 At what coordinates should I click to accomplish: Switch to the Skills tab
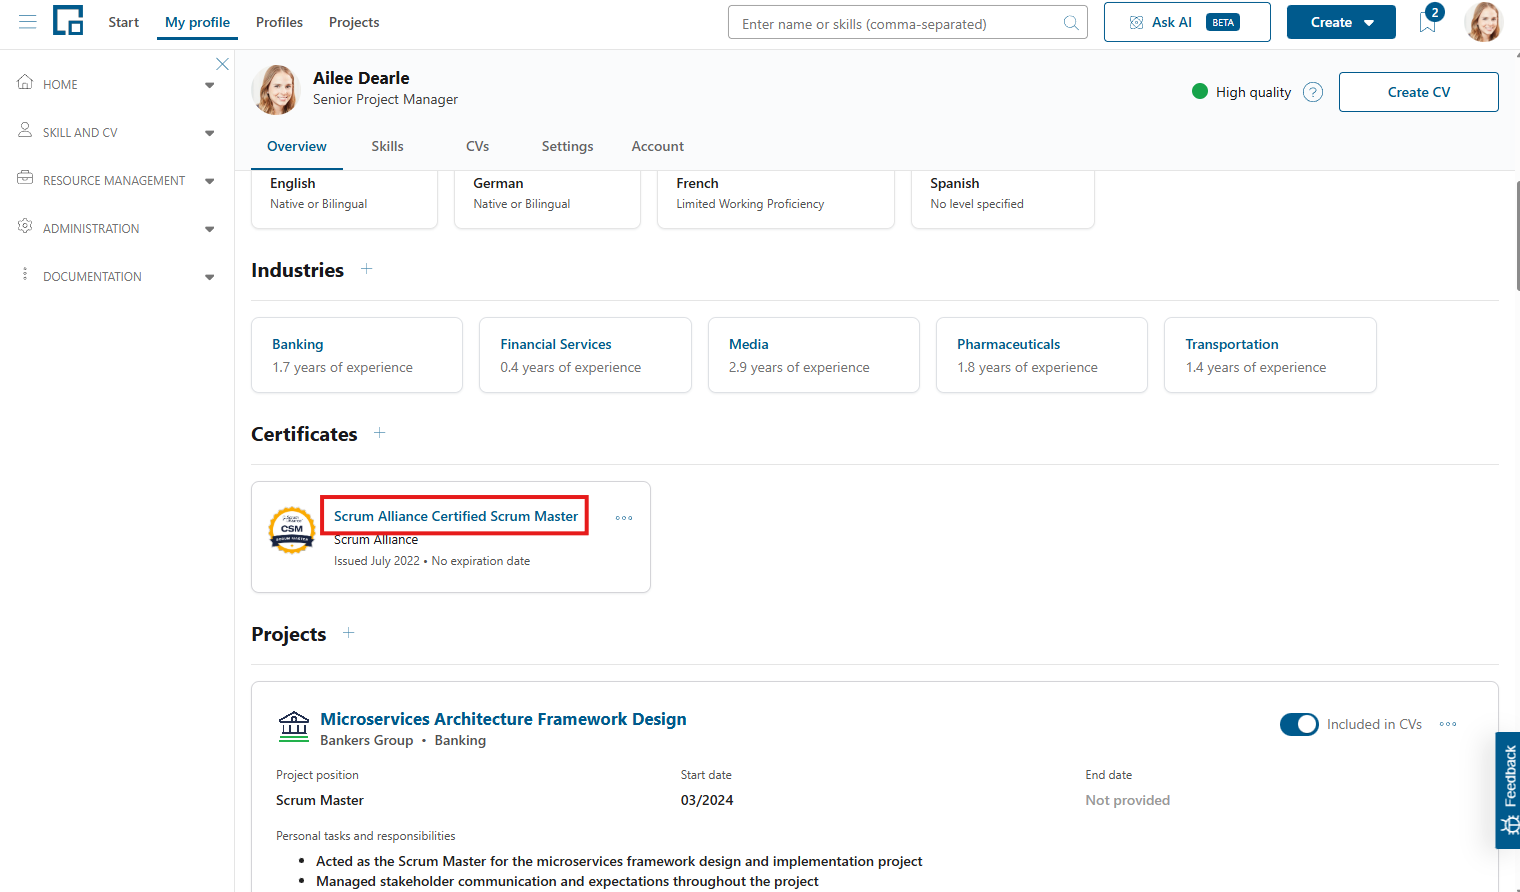[x=388, y=146]
